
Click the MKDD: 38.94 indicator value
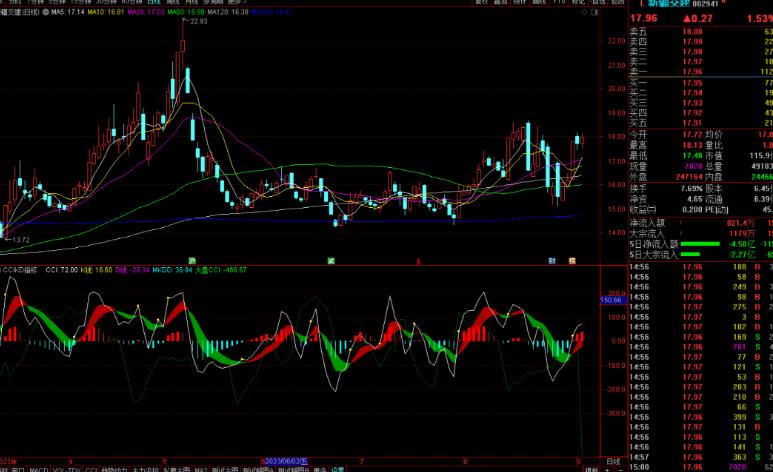click(x=173, y=270)
